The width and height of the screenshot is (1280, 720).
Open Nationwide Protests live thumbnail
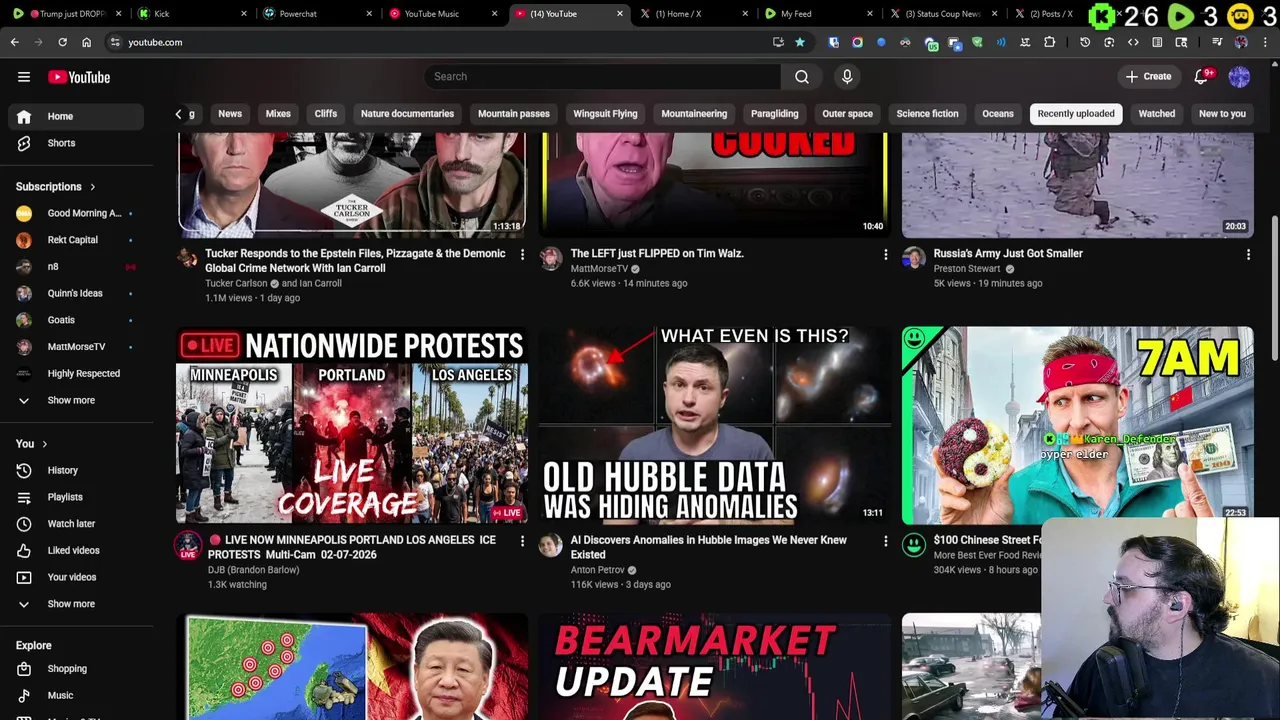[x=352, y=425]
